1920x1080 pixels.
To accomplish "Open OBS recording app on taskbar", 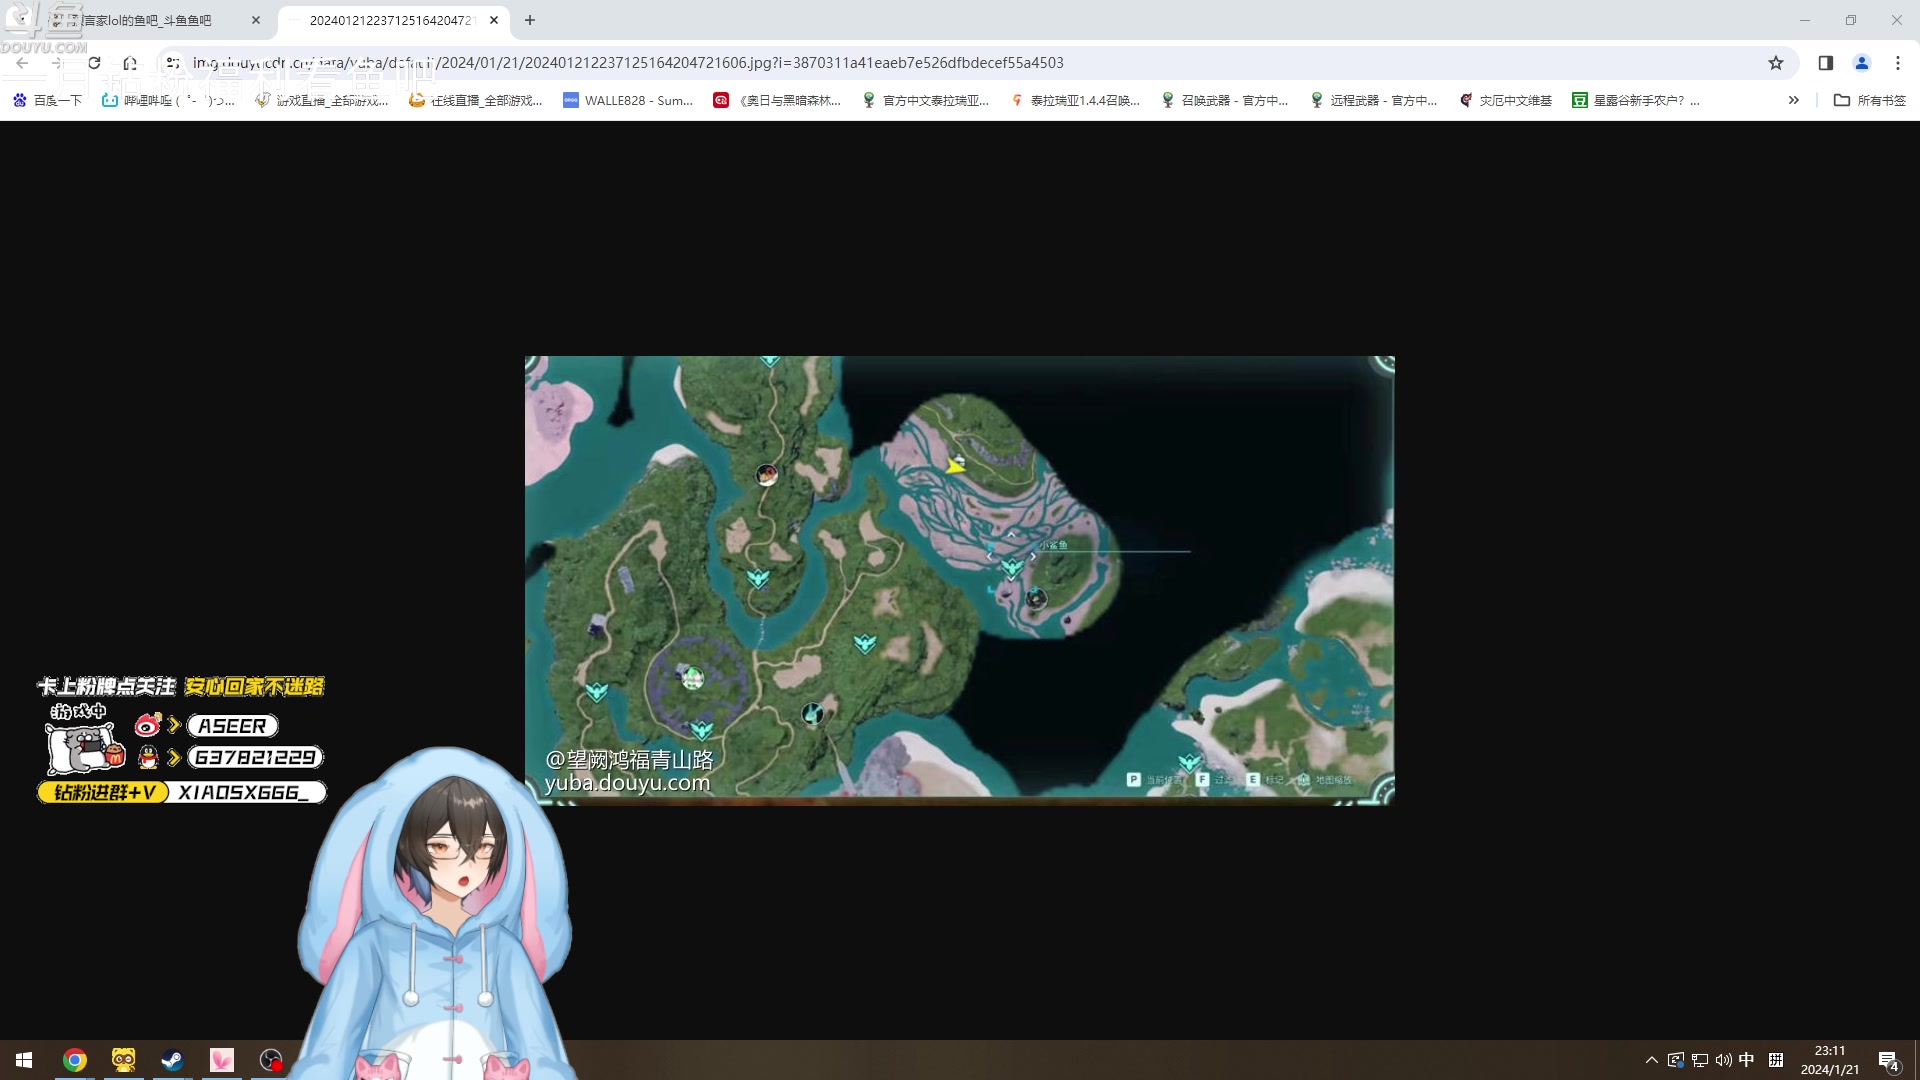I will pyautogui.click(x=271, y=1060).
